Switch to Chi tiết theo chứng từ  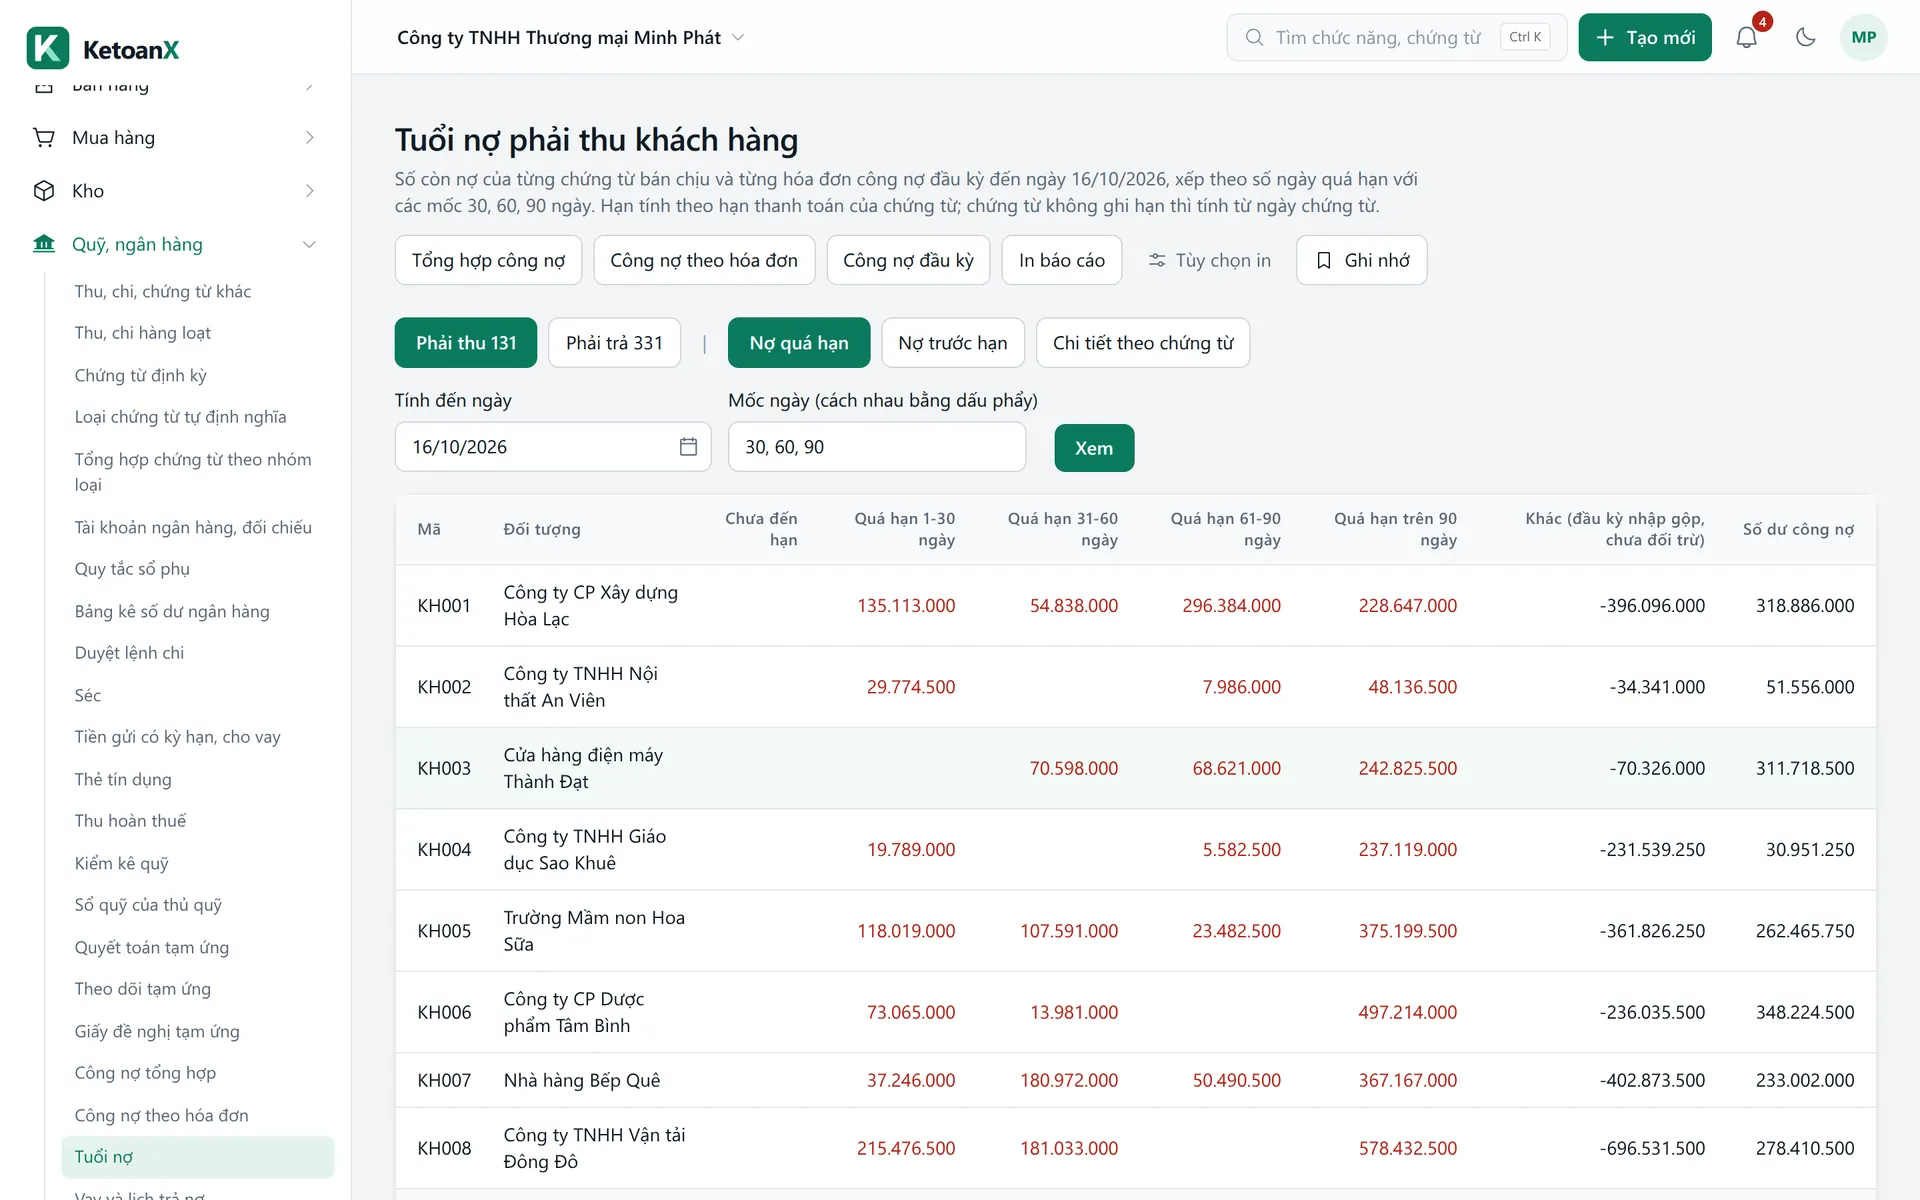tap(1143, 343)
